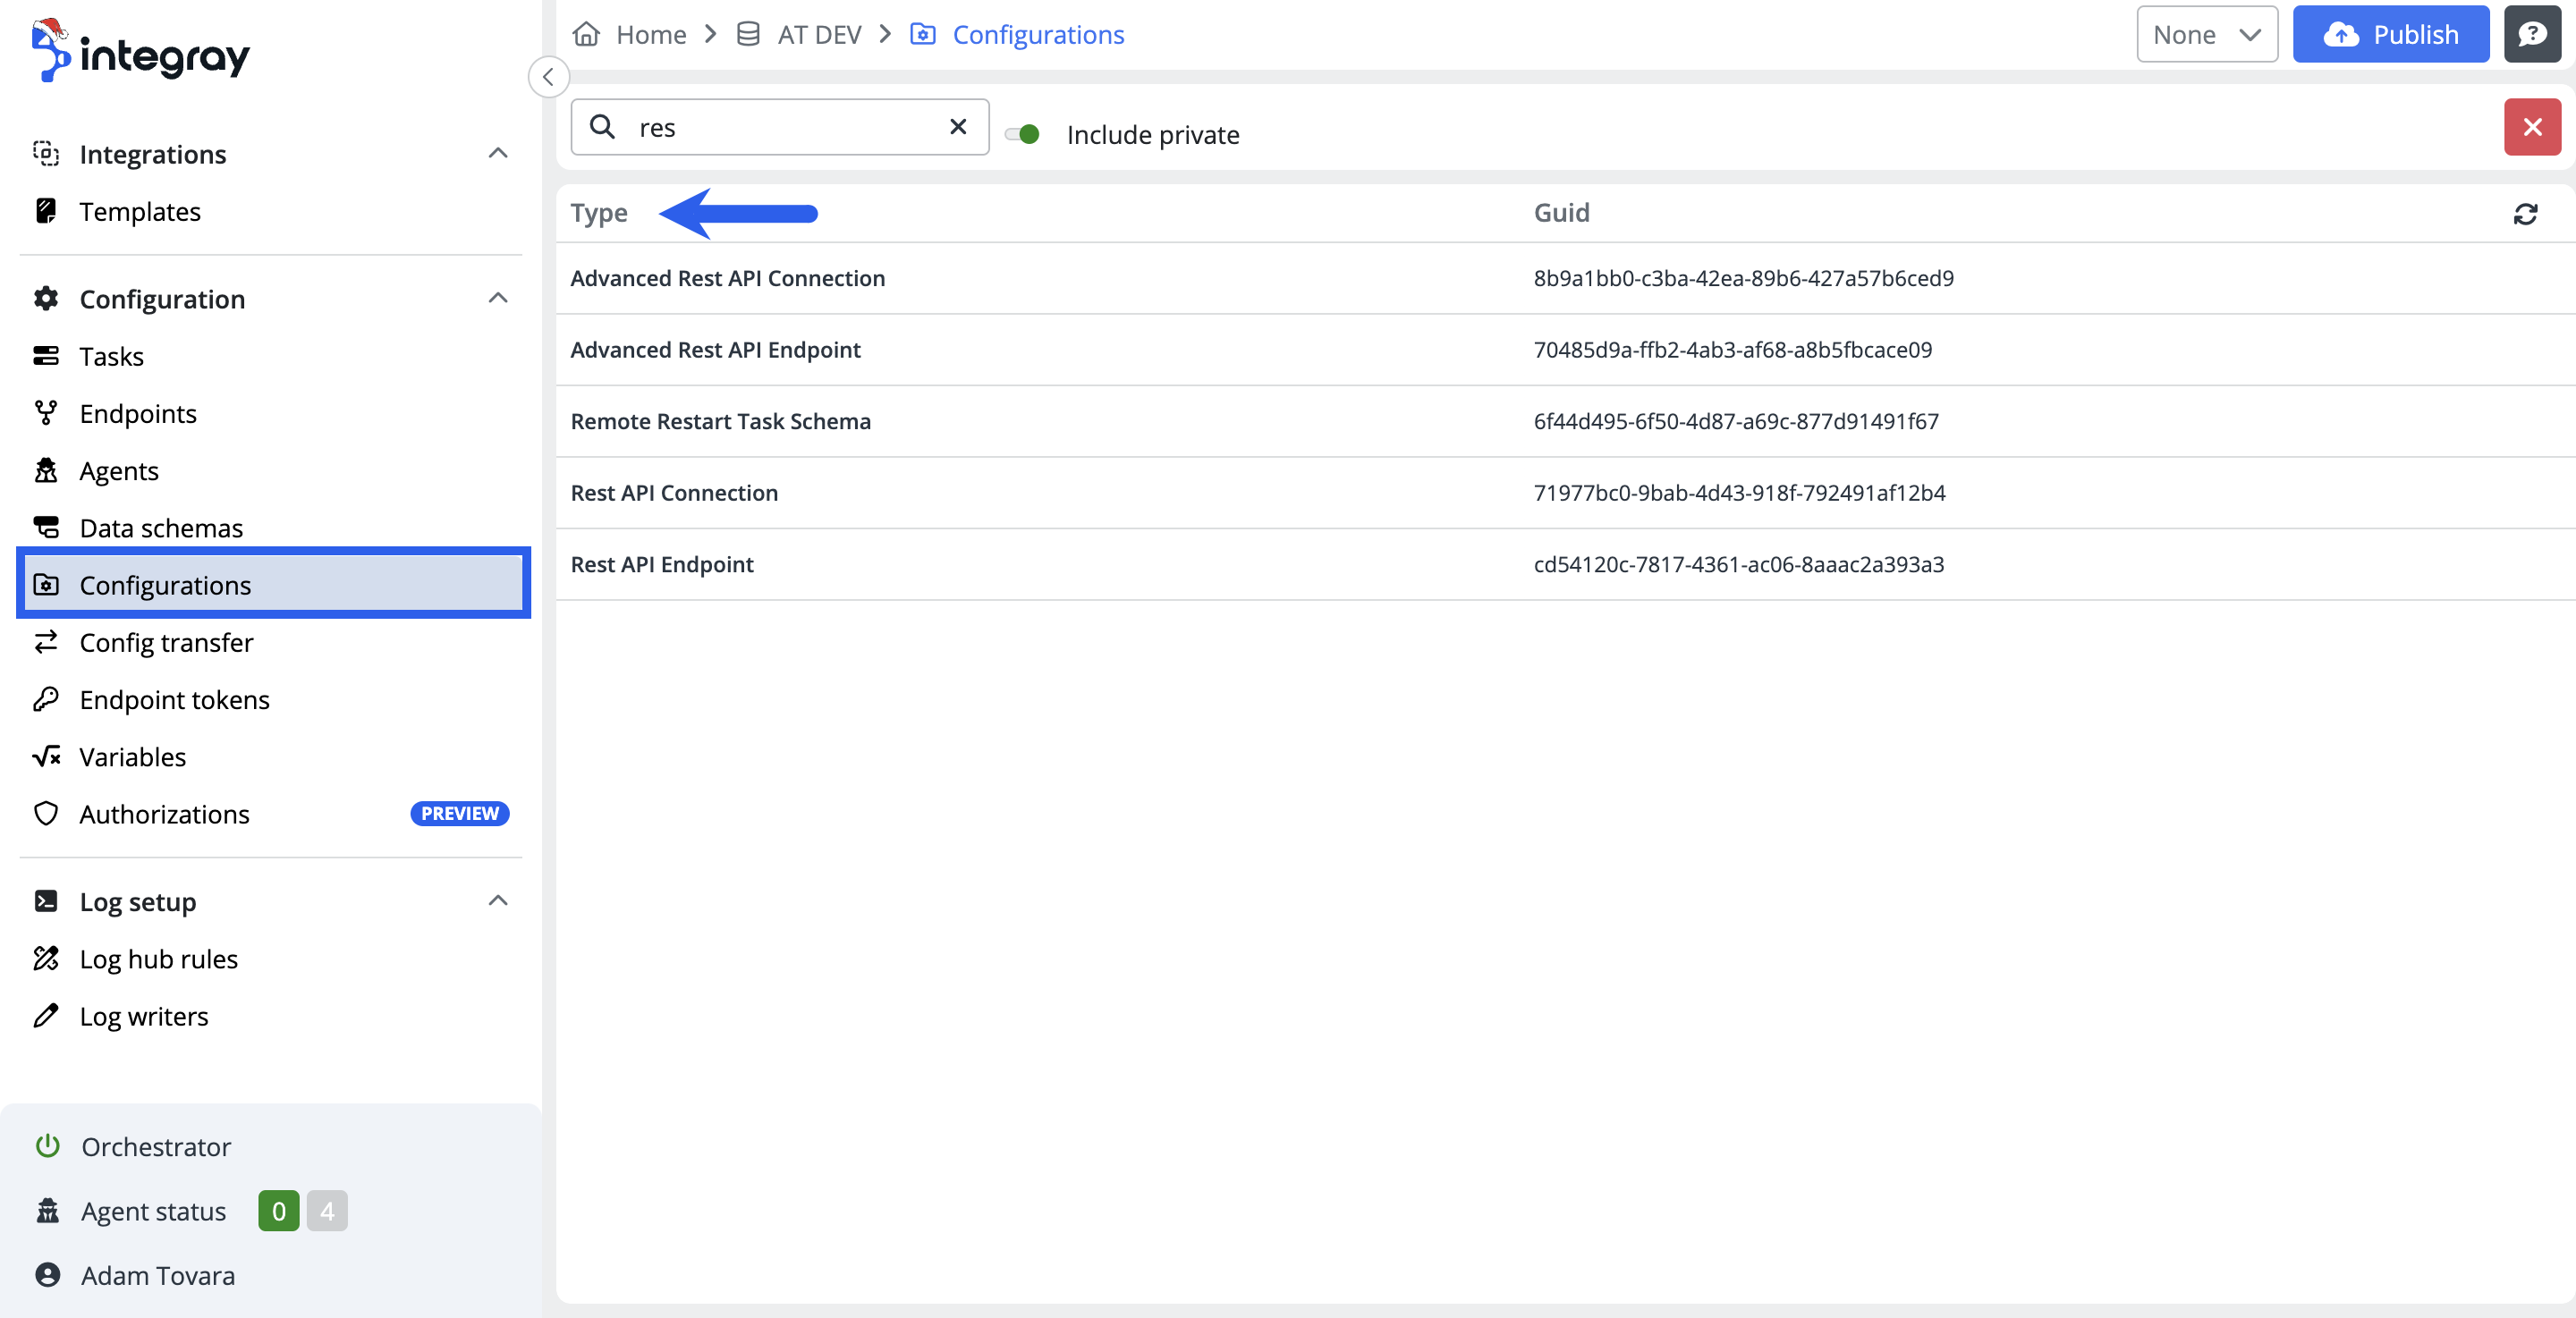Click the Log hub rules icon
Screen dimensions: 2576x1318
click(x=46, y=958)
